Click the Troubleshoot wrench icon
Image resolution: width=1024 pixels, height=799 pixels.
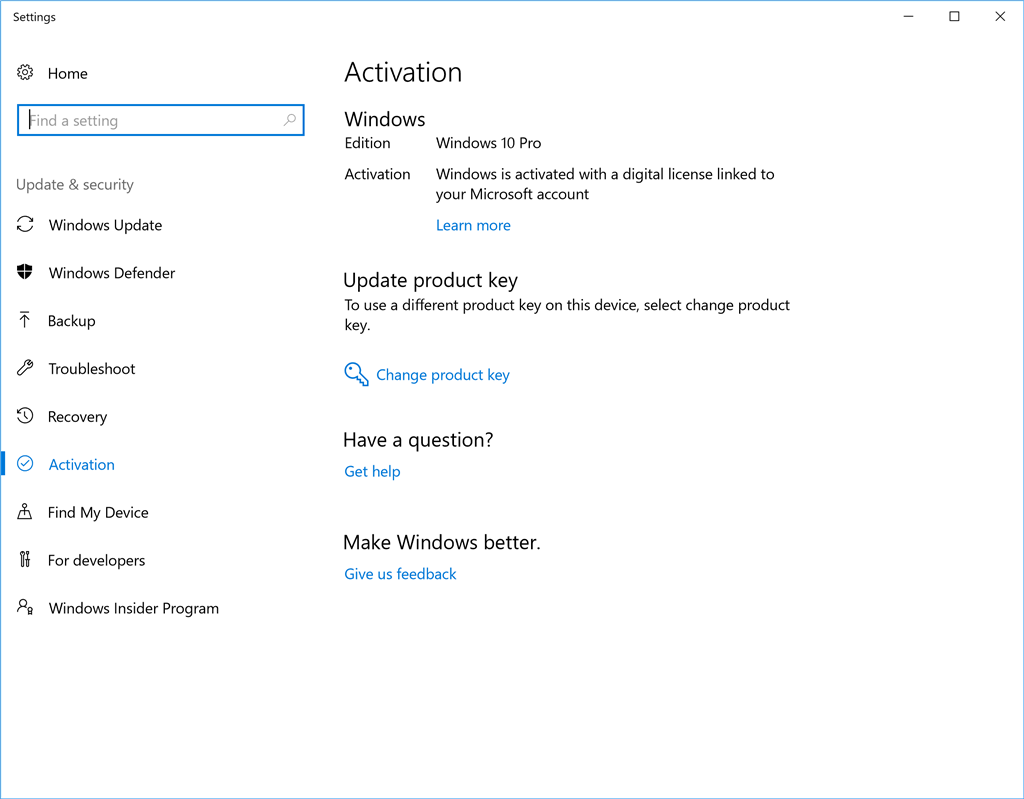coord(25,368)
